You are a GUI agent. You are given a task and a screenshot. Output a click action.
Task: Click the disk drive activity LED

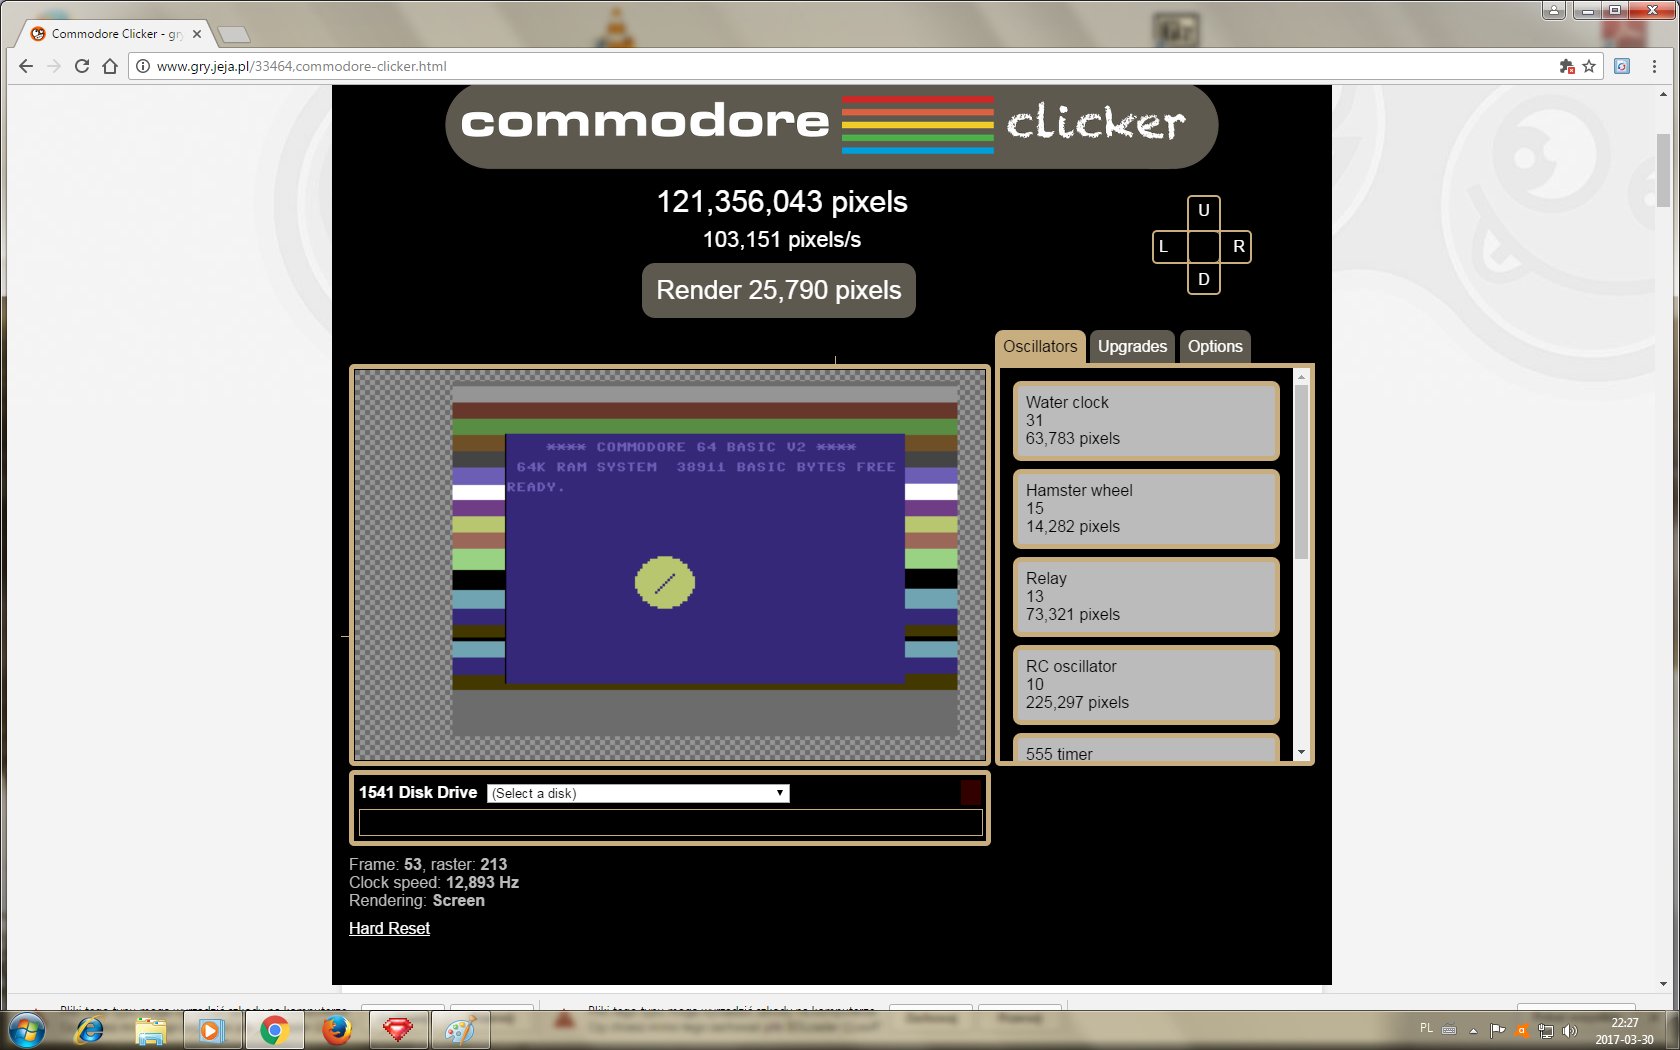(971, 793)
